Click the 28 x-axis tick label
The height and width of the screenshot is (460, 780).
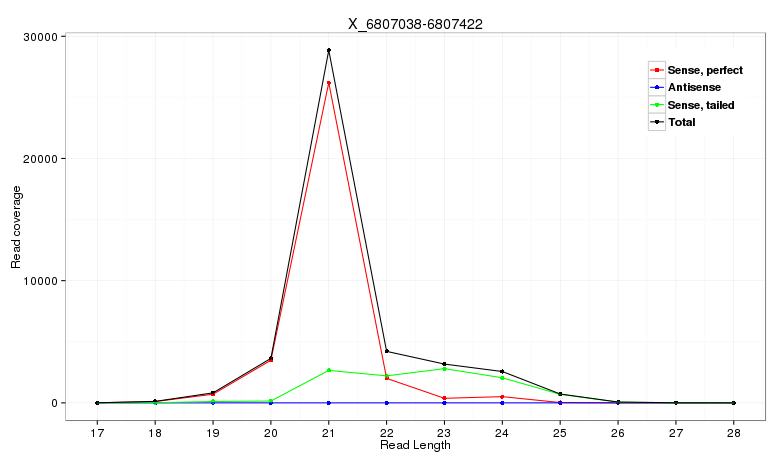click(x=734, y=432)
